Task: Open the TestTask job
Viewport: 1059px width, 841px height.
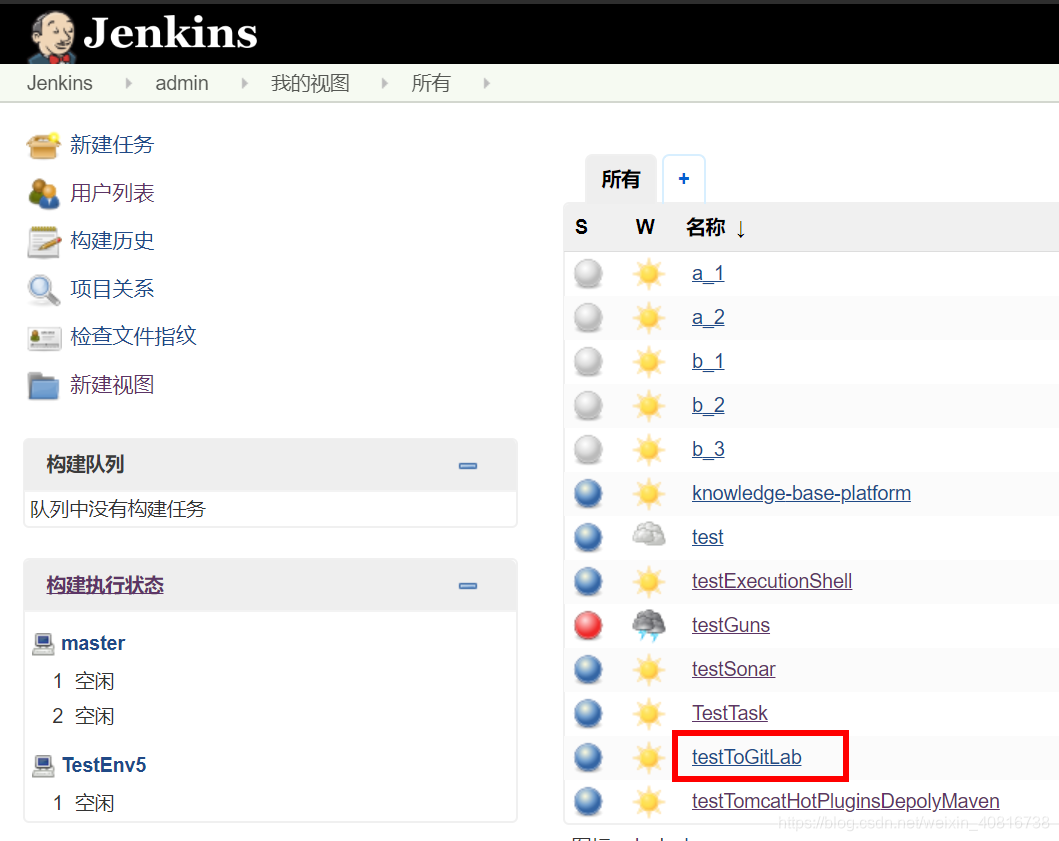Action: tap(729, 713)
